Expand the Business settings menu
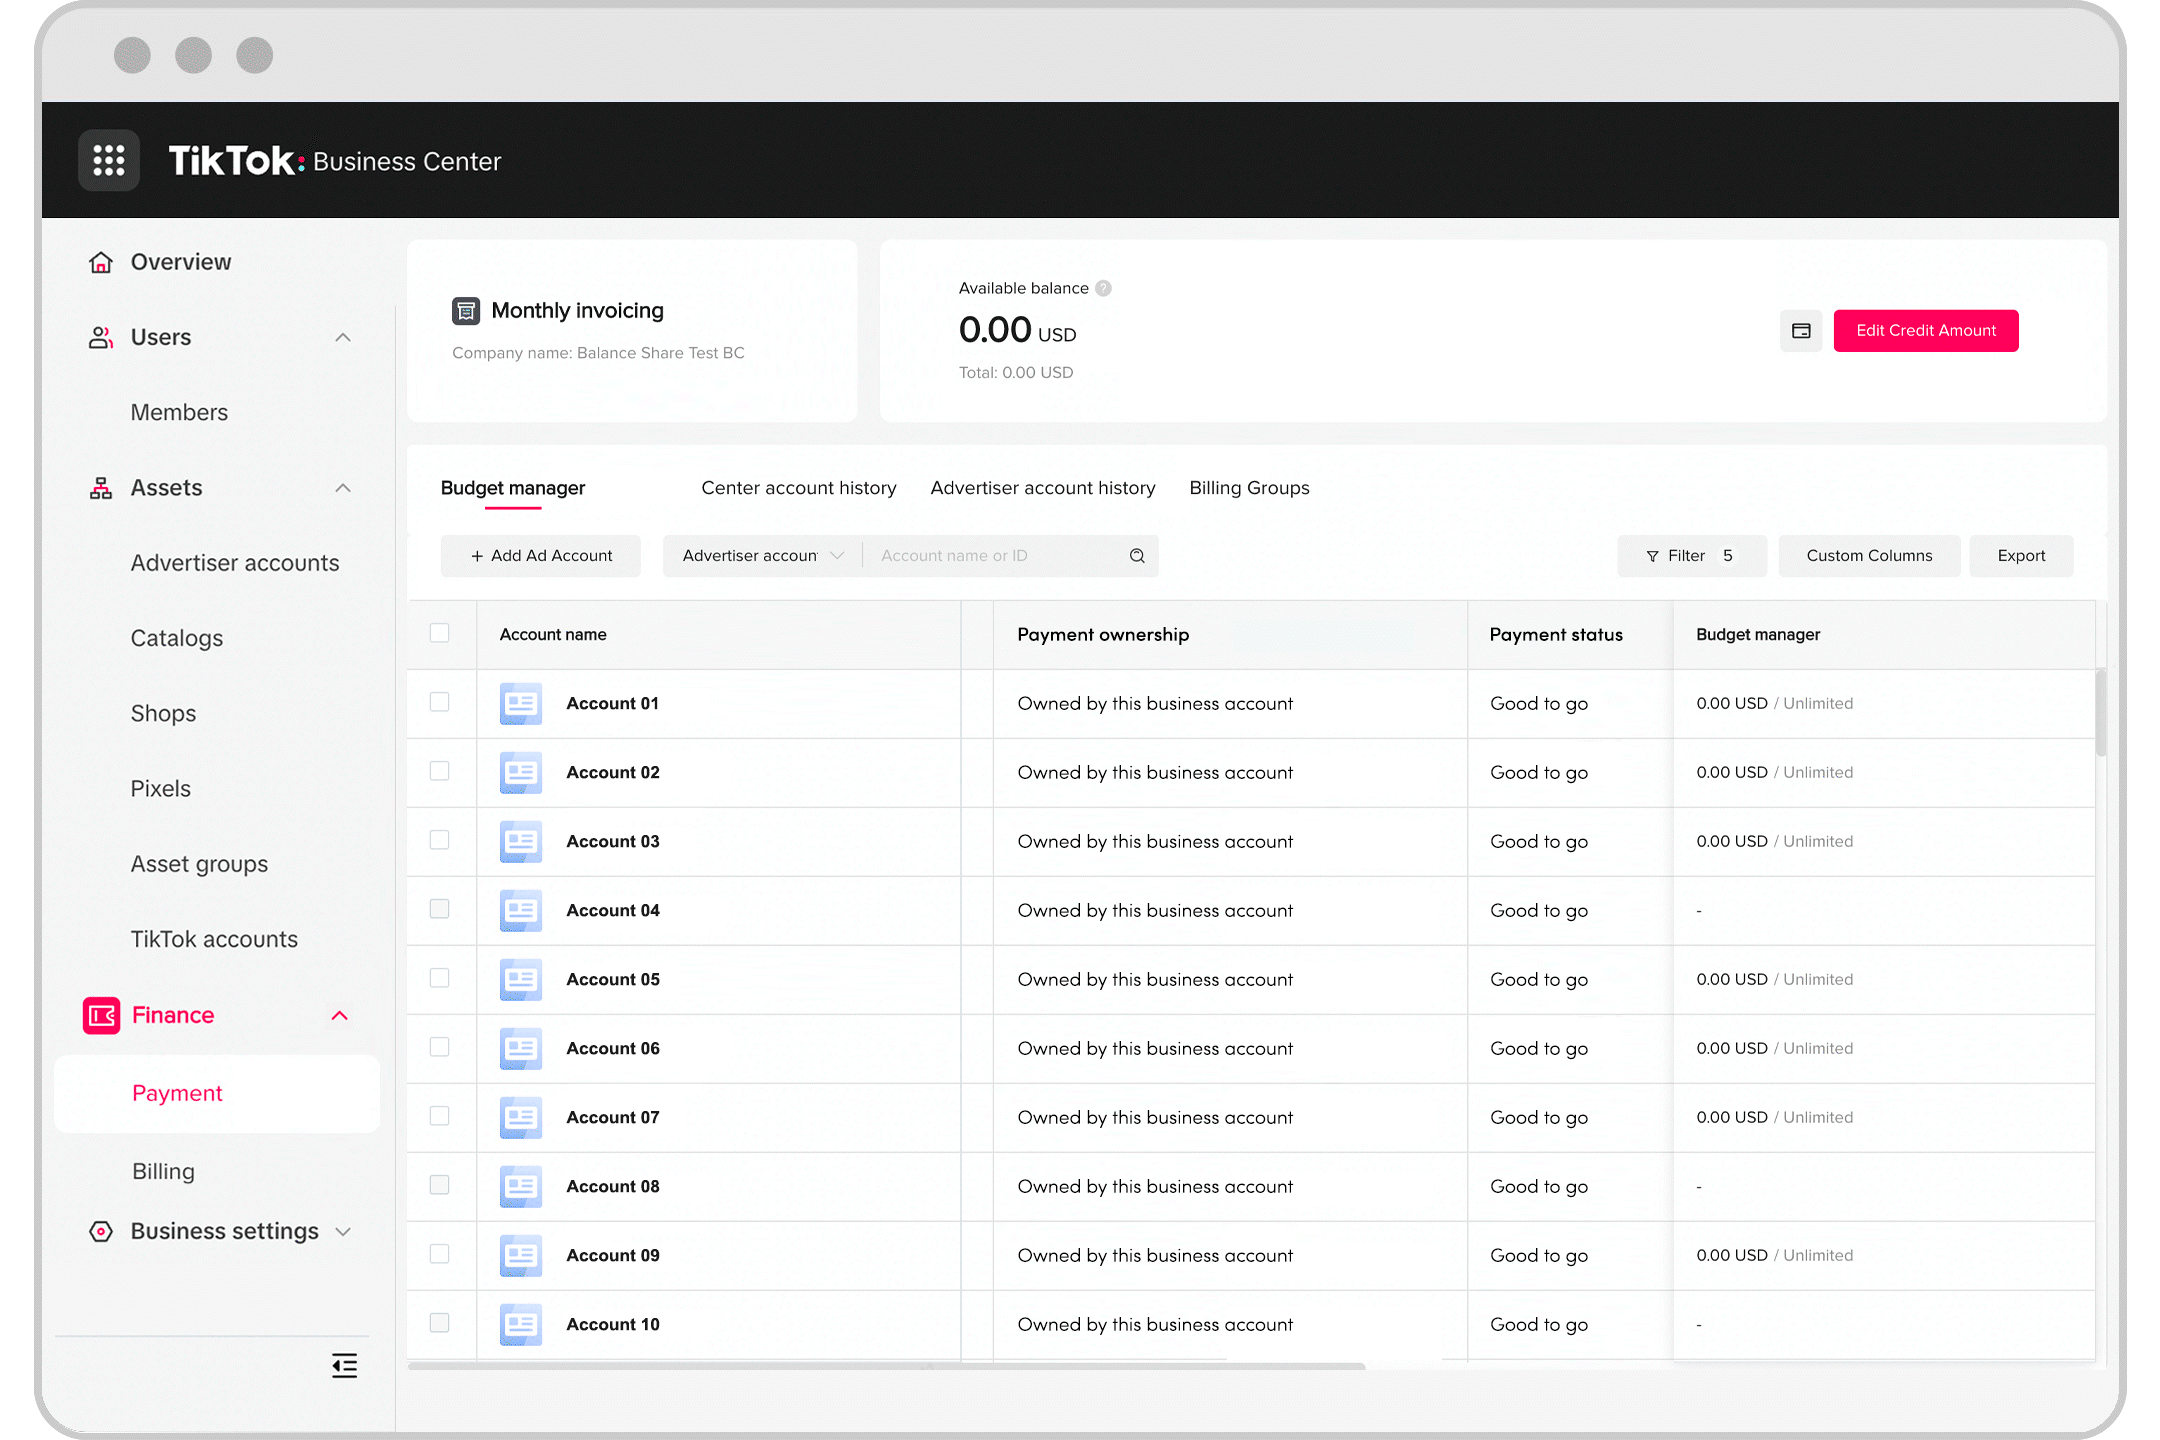Screen dimensions: 2160x1440 (343, 1232)
